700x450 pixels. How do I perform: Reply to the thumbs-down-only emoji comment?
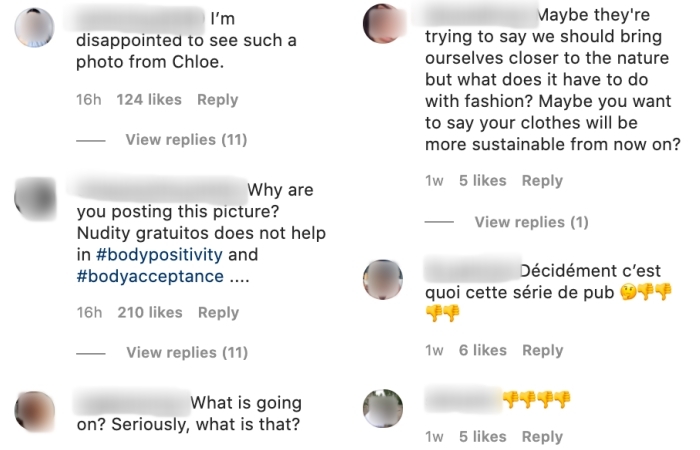coord(542,437)
